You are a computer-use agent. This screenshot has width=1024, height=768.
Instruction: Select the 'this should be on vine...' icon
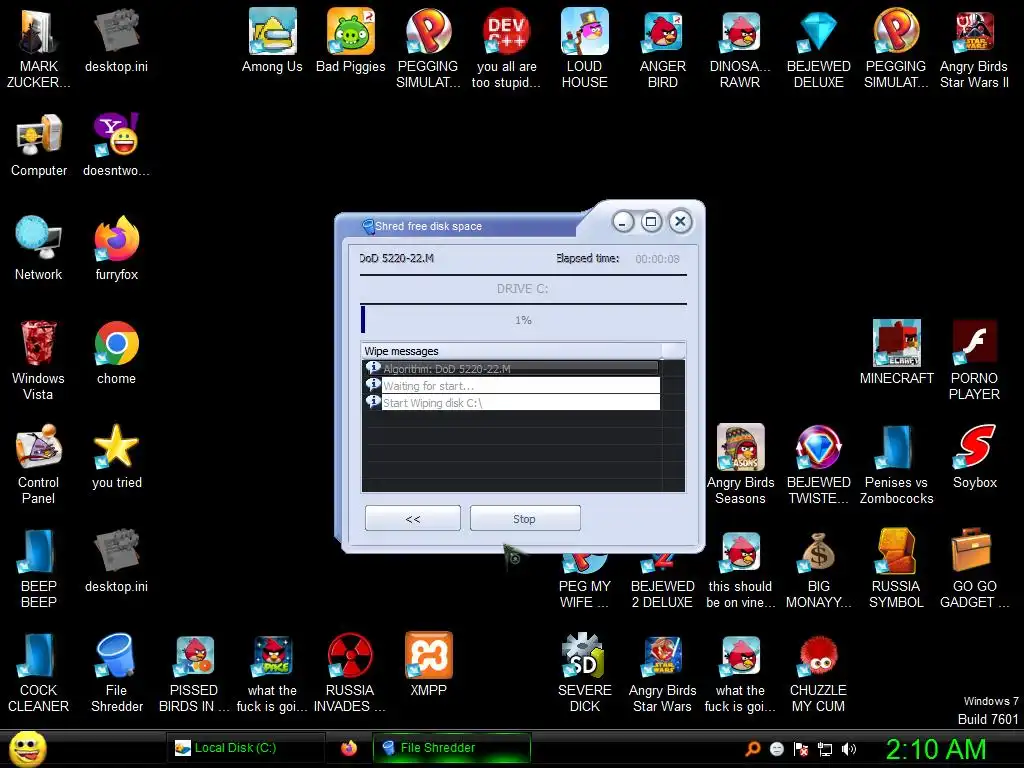click(x=740, y=568)
